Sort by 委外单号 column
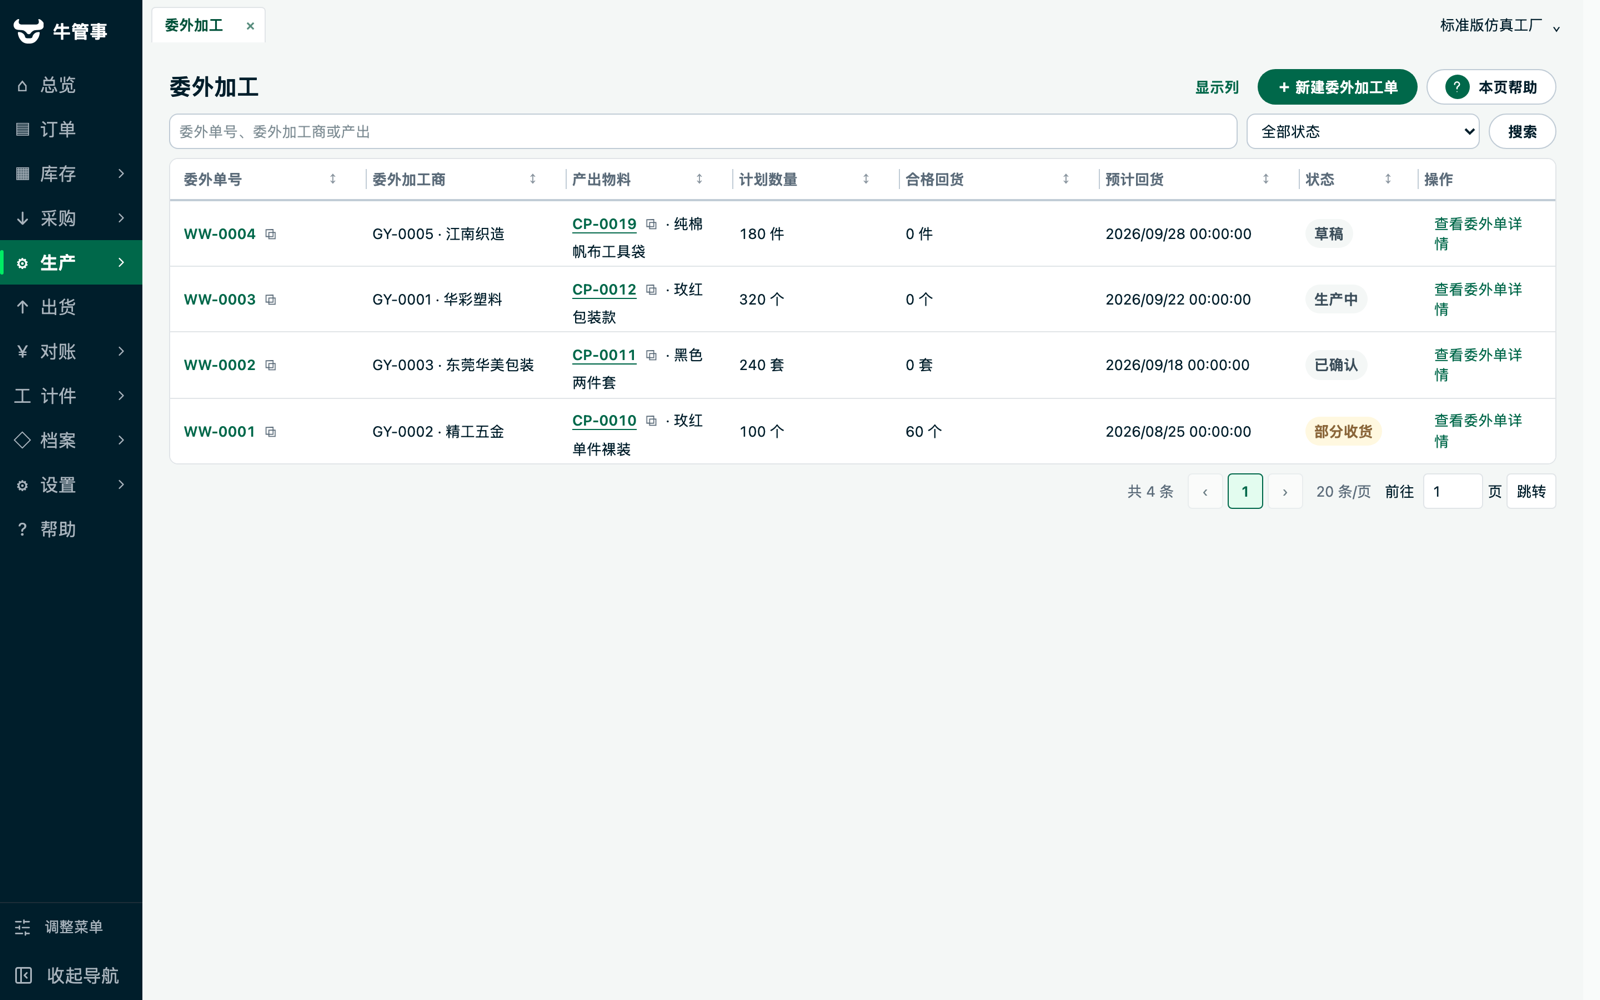Viewport: 1600px width, 1000px height. [x=333, y=179]
